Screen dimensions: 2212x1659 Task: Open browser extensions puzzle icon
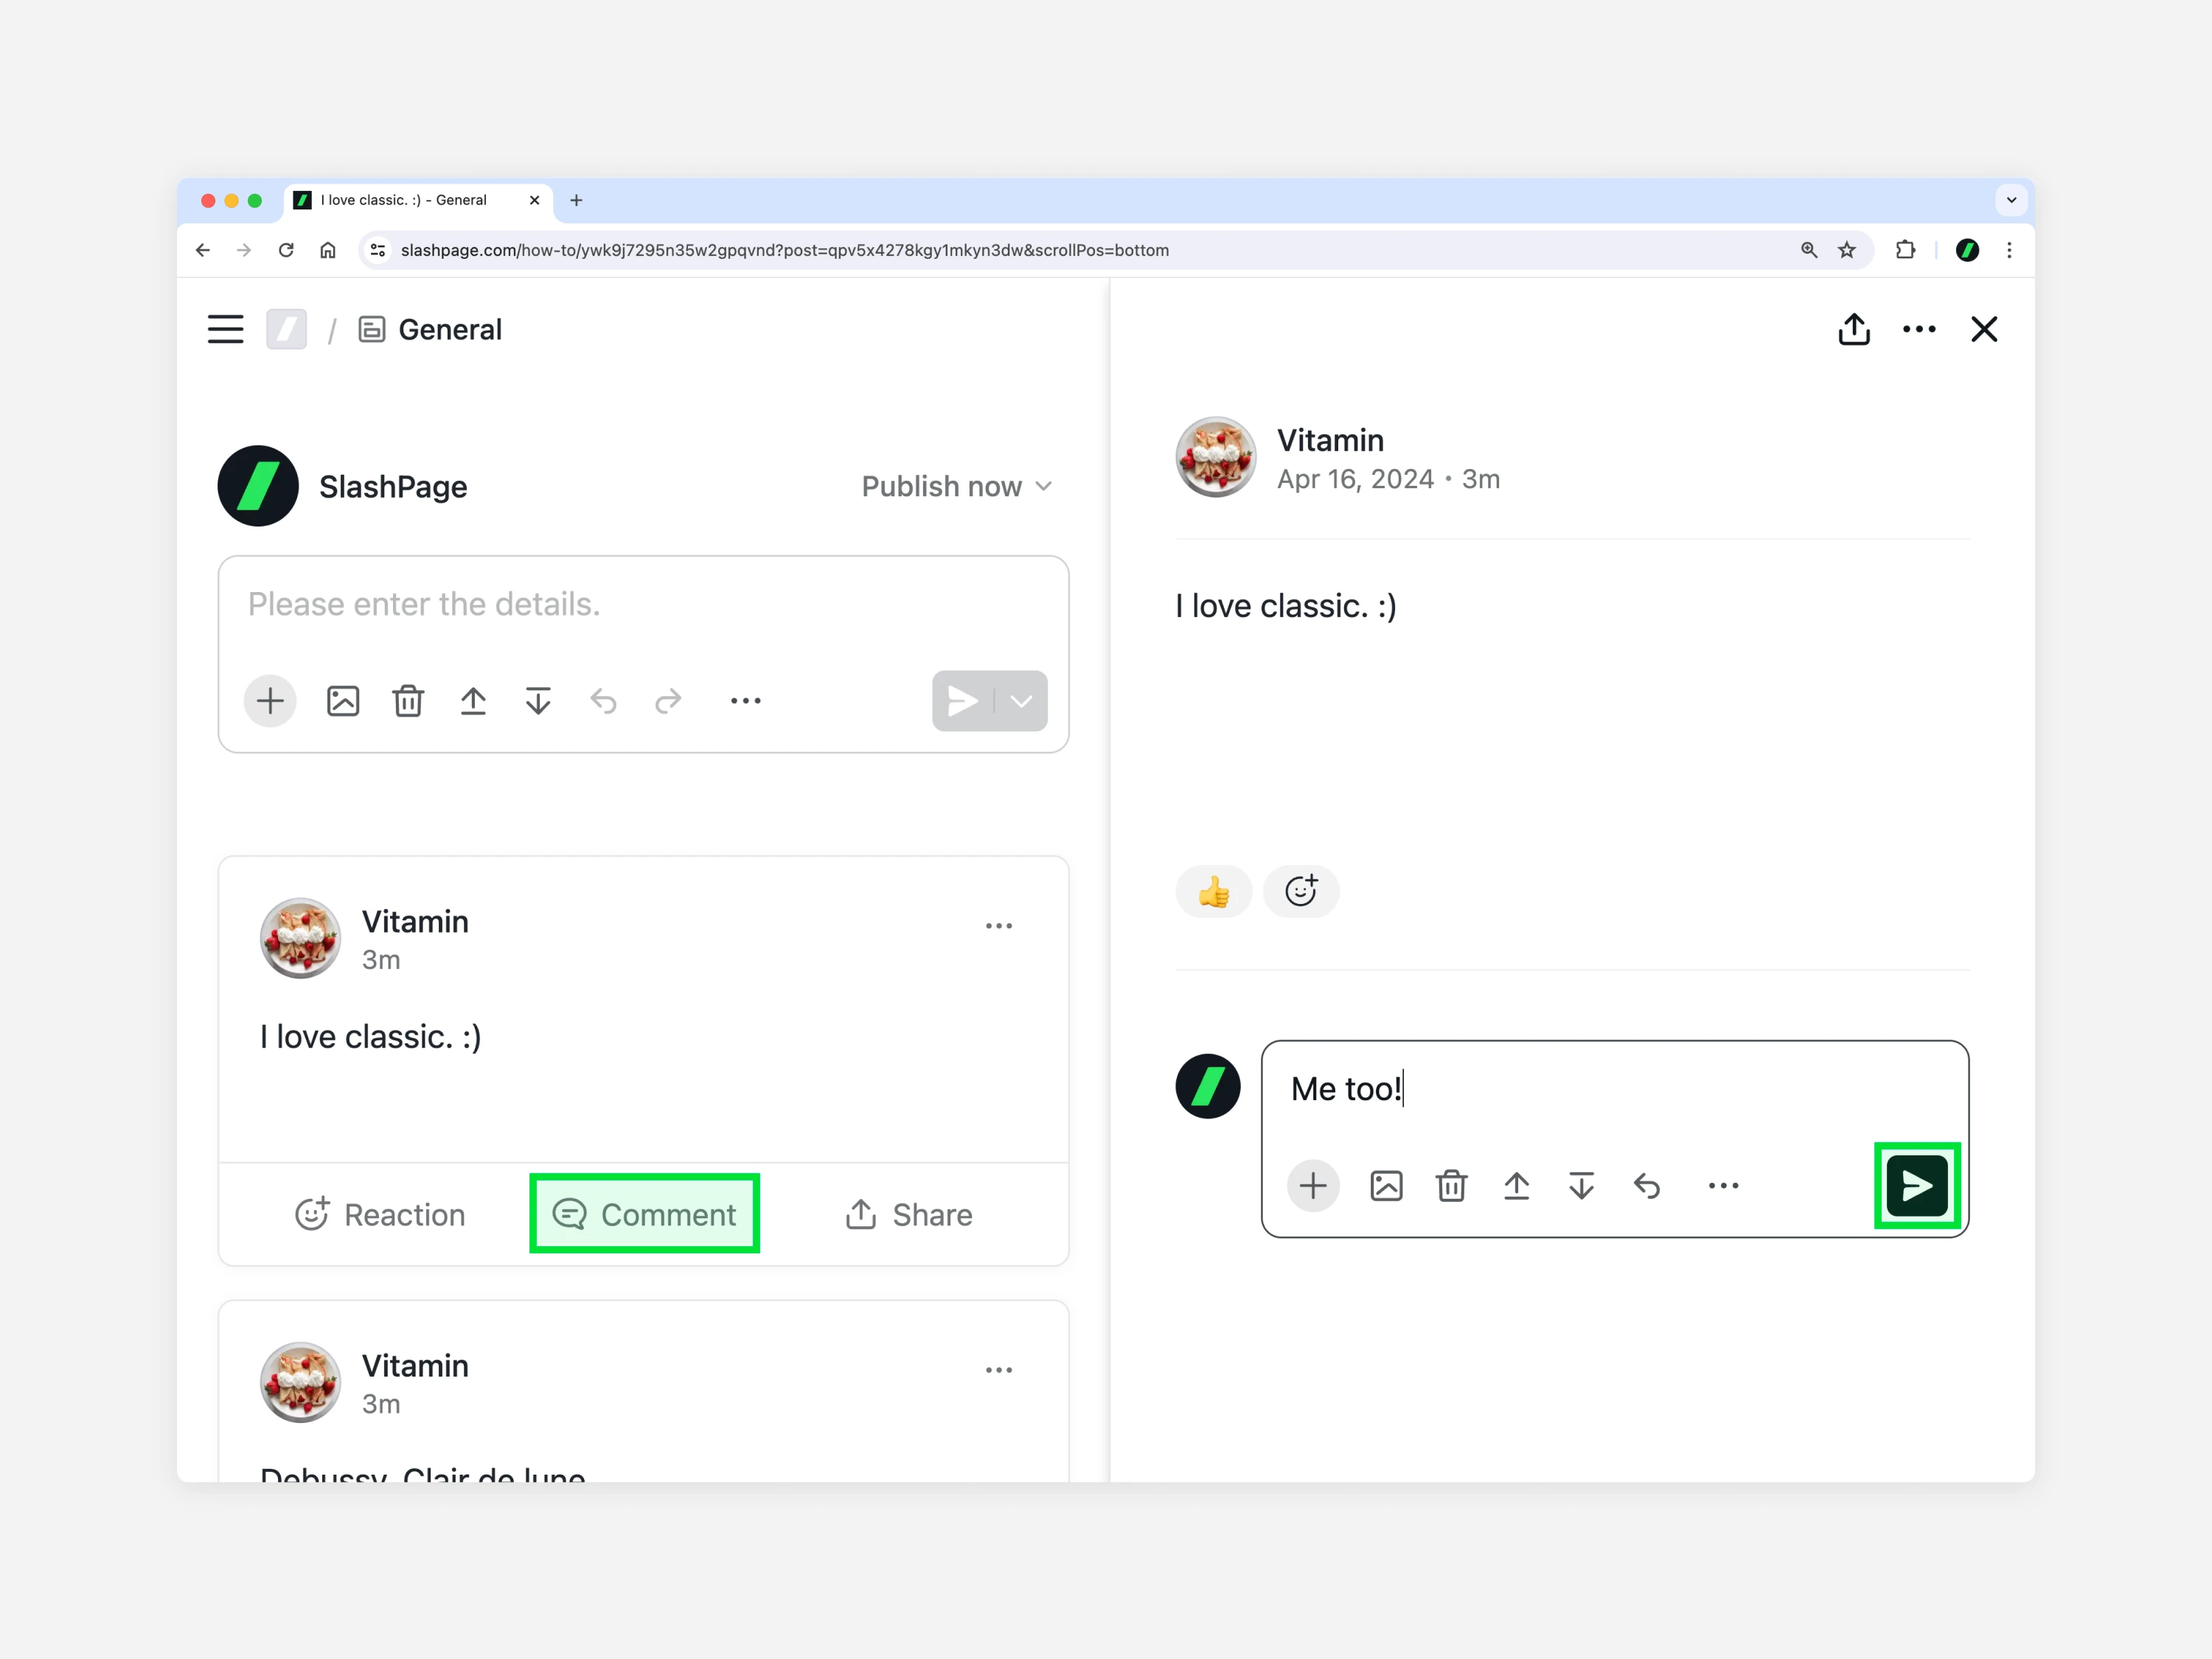pyautogui.click(x=1905, y=250)
